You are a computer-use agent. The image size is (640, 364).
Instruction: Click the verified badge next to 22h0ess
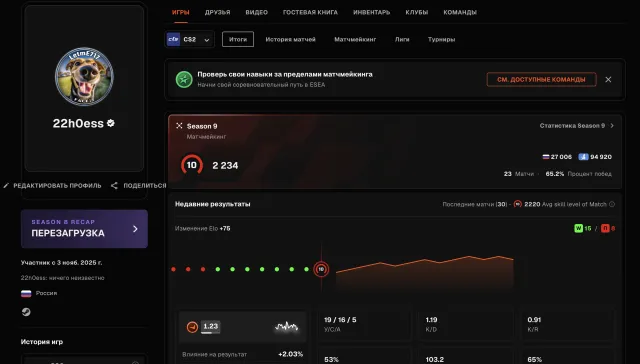[111, 123]
